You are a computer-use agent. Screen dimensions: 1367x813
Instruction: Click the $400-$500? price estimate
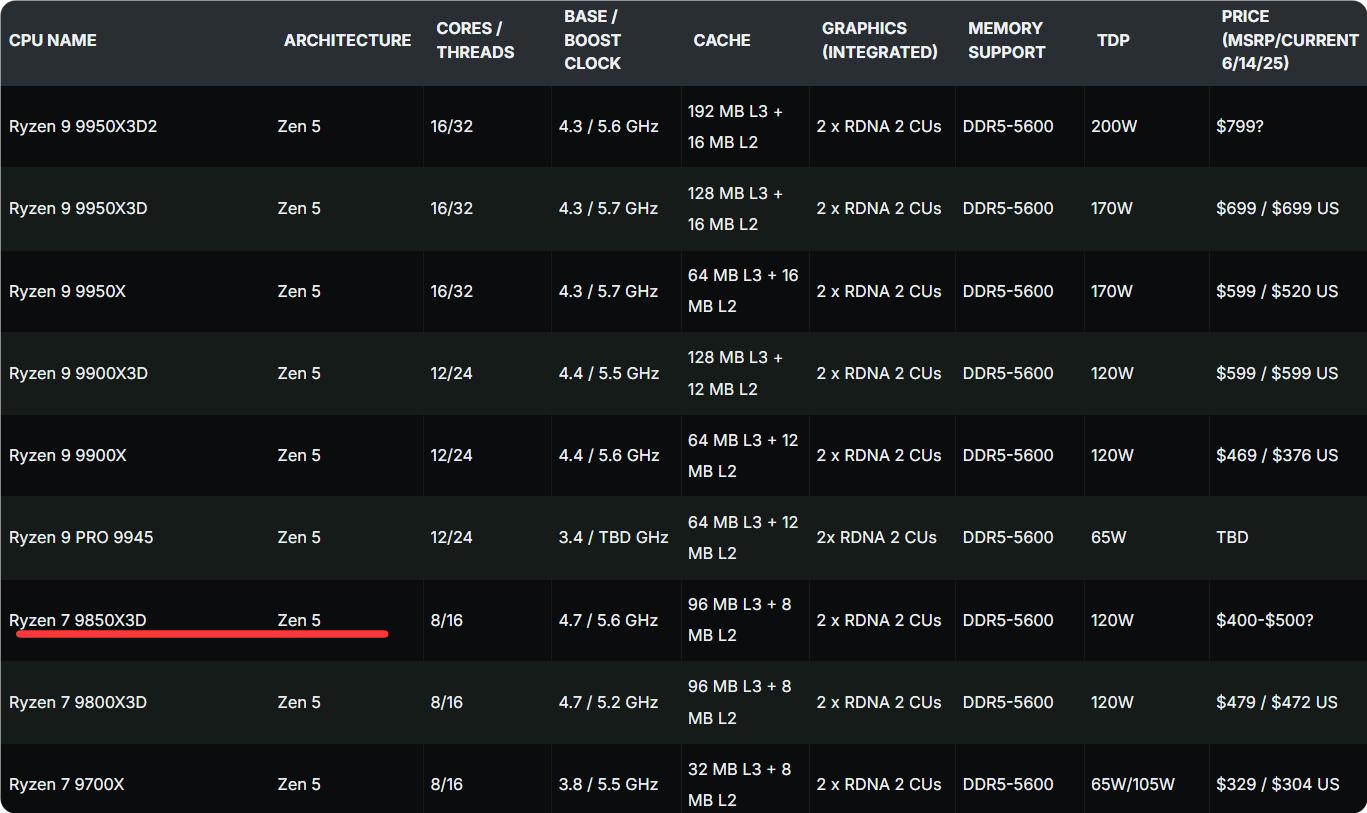(x=1262, y=620)
